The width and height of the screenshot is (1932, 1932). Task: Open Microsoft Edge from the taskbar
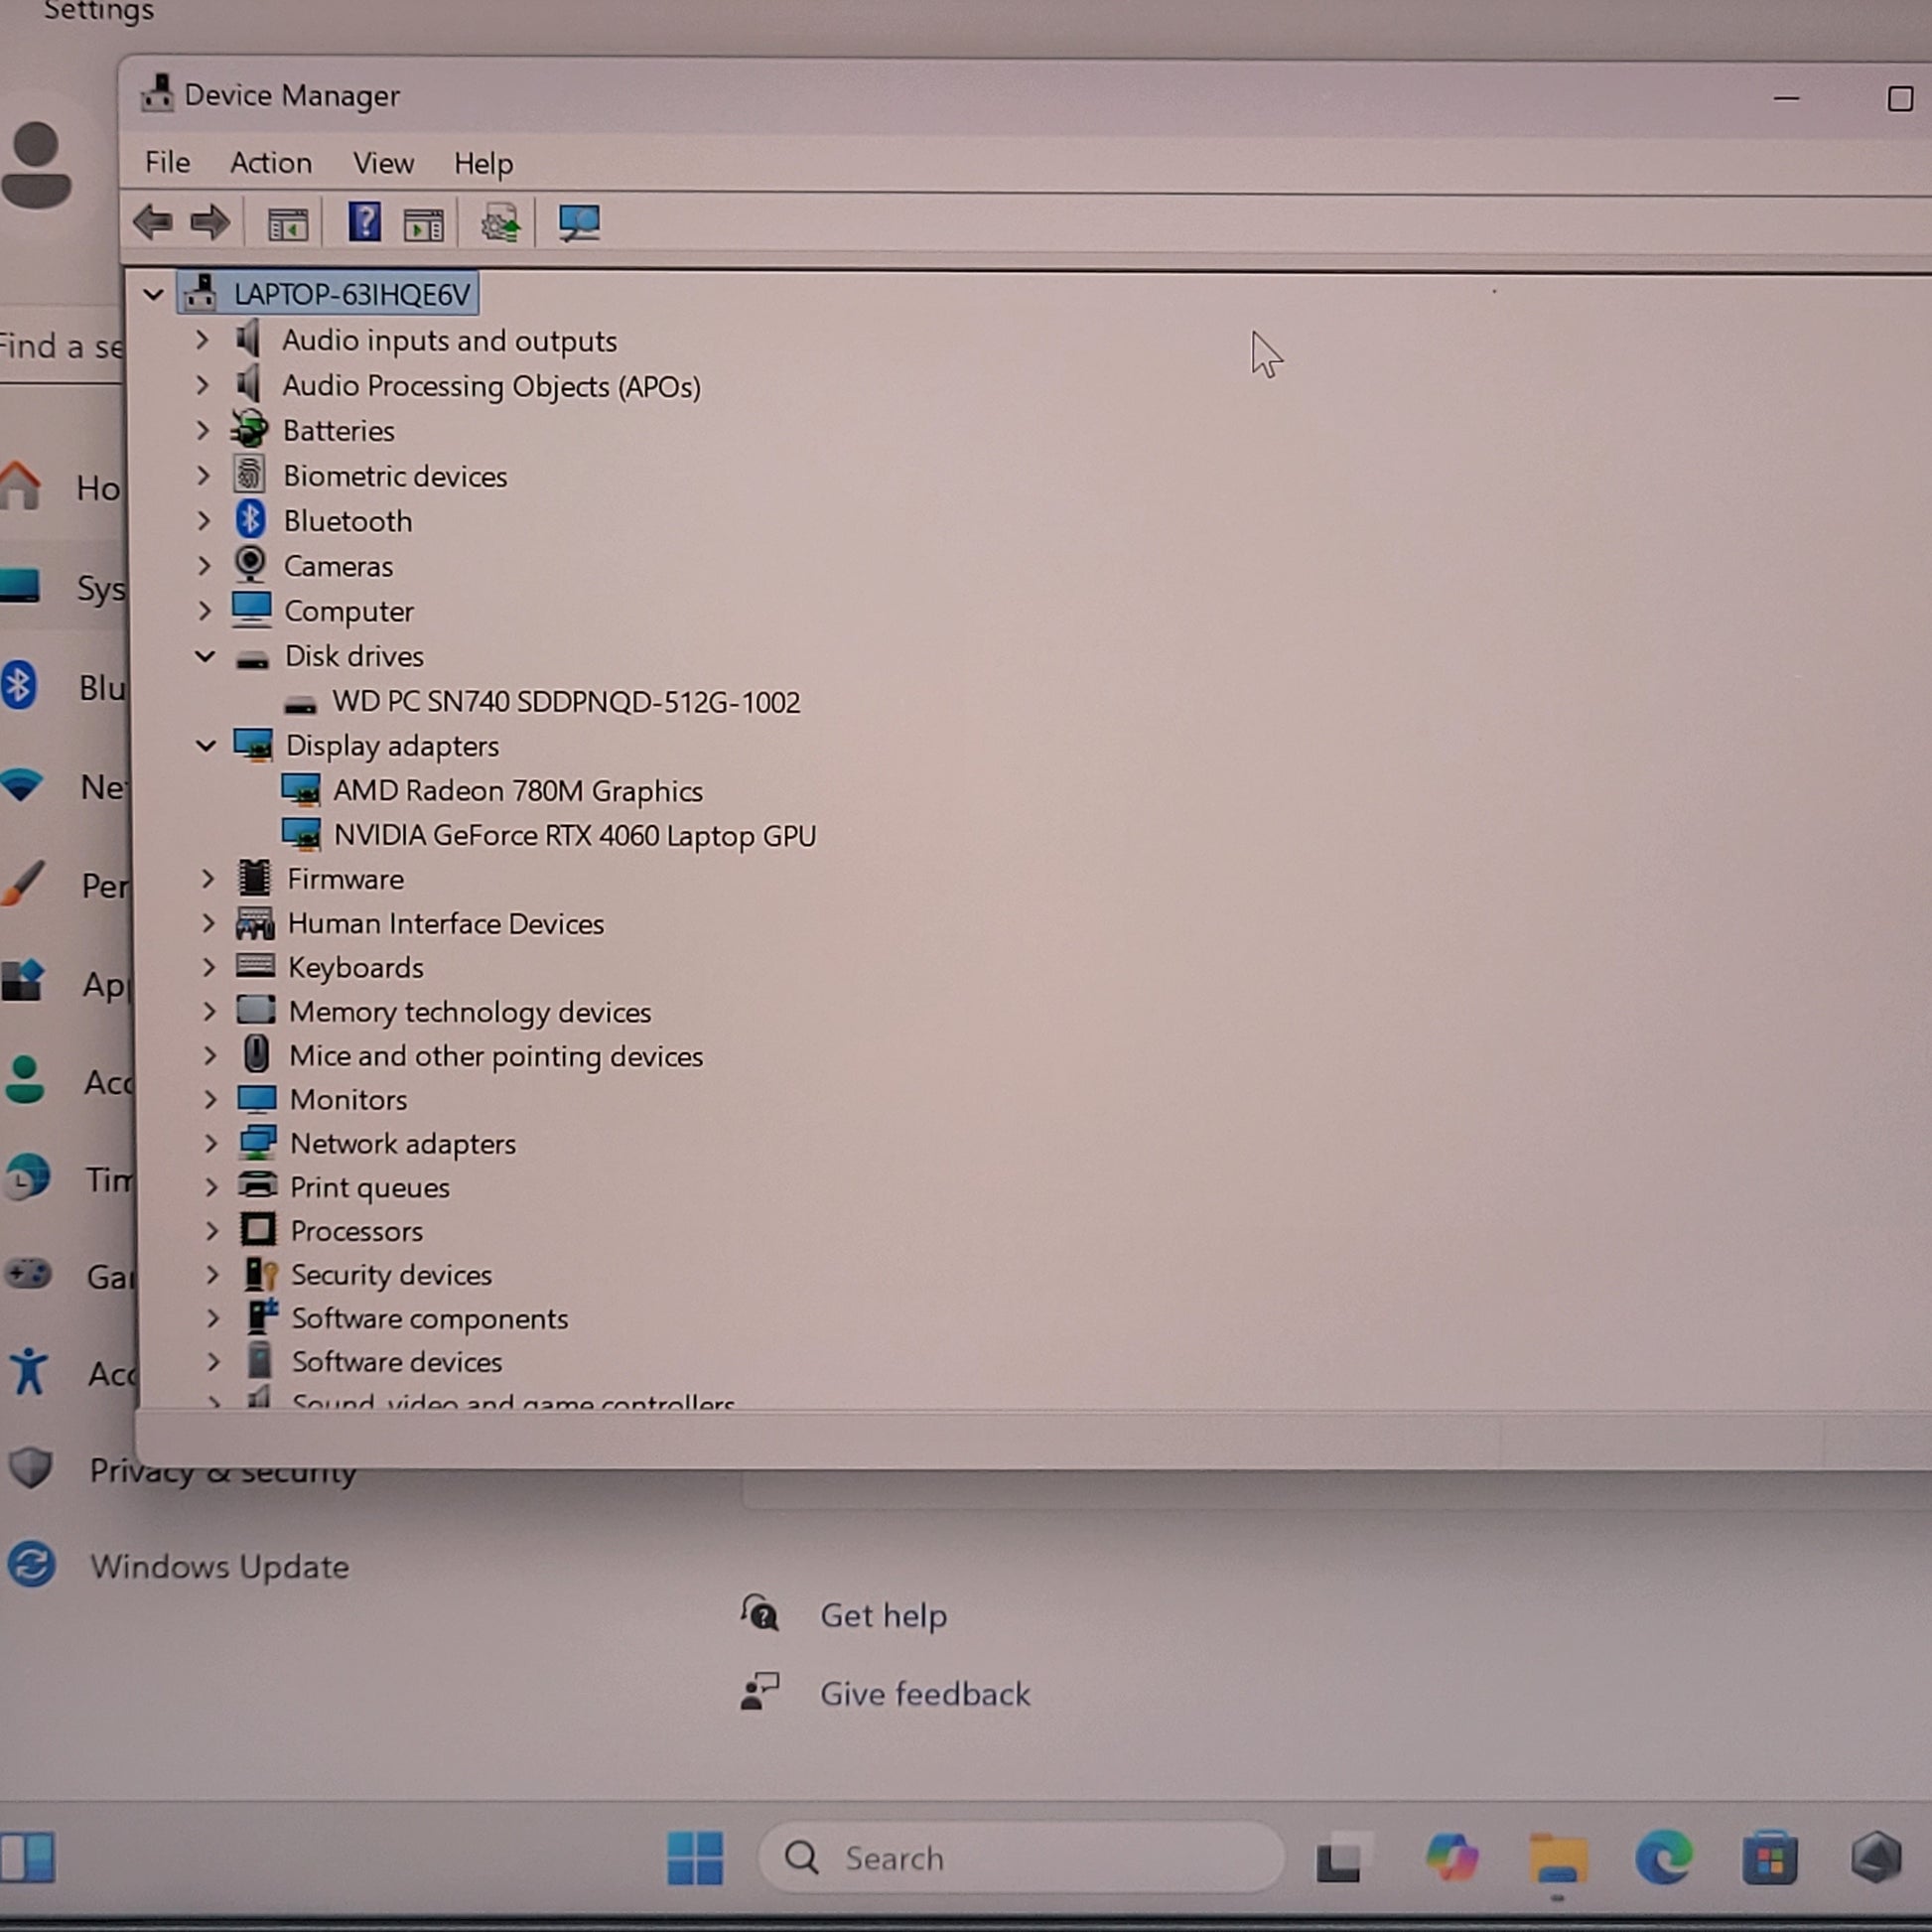1663,1858
